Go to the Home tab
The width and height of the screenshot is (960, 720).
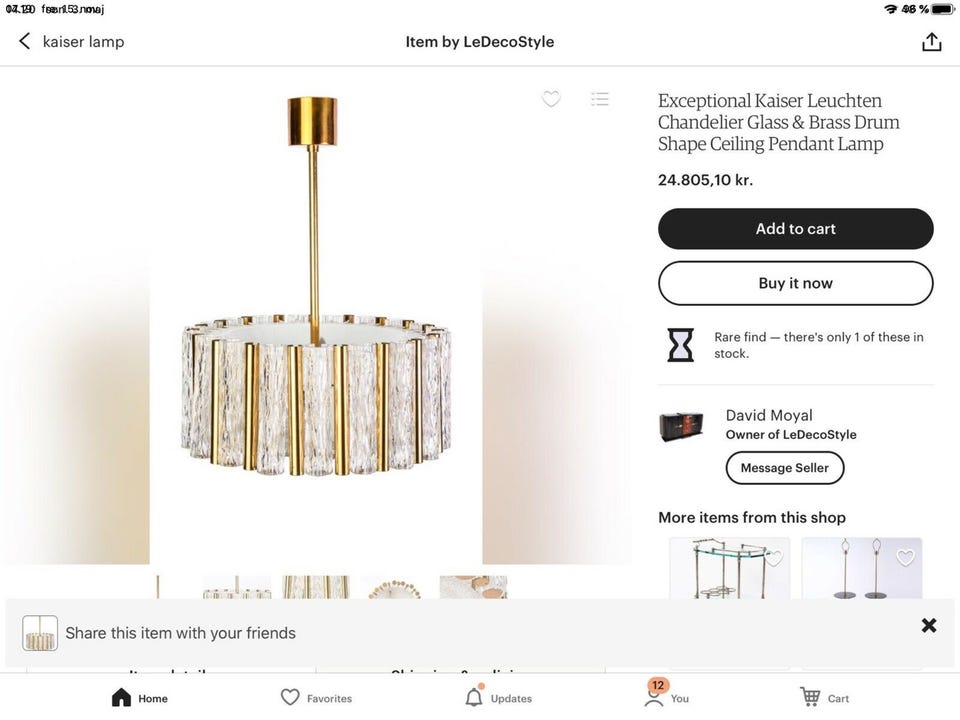pyautogui.click(x=140, y=698)
